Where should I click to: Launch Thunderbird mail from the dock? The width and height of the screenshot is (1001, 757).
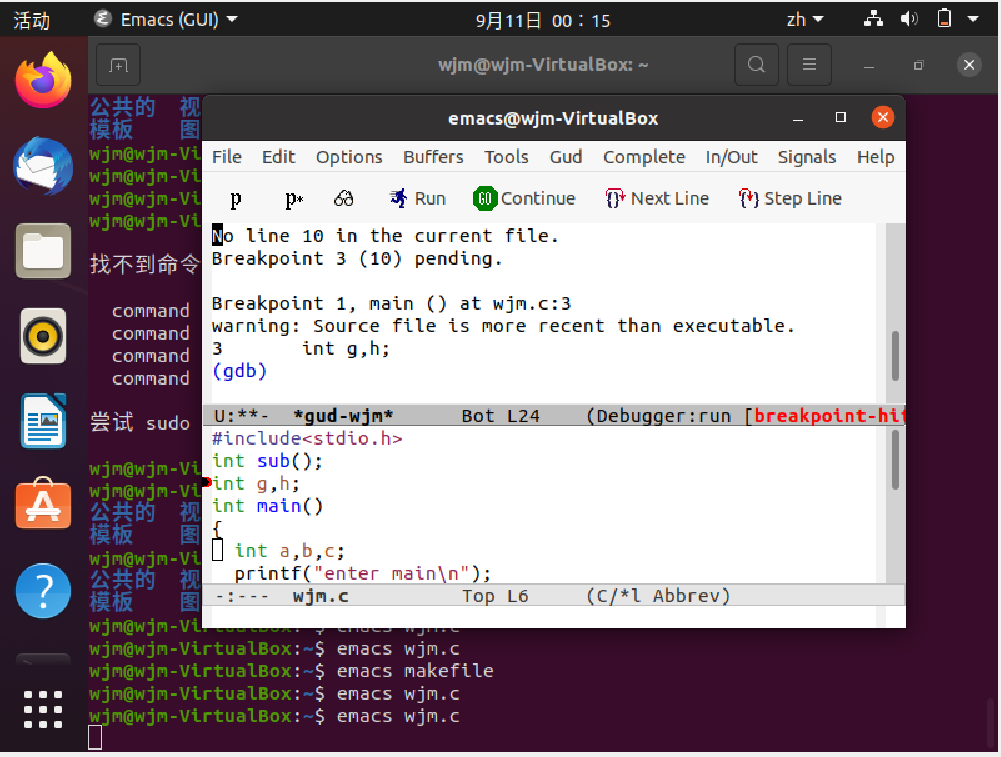(x=43, y=166)
